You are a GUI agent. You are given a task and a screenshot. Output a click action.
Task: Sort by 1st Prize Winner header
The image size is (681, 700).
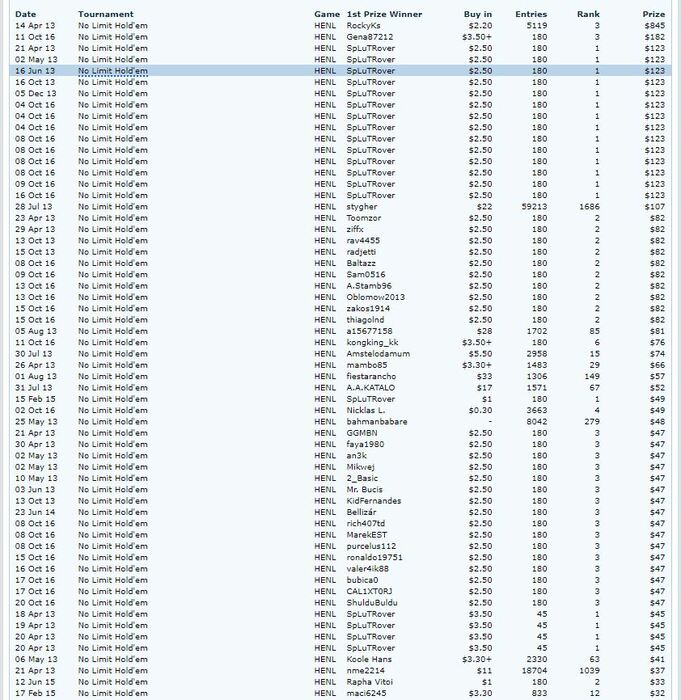pyautogui.click(x=384, y=14)
